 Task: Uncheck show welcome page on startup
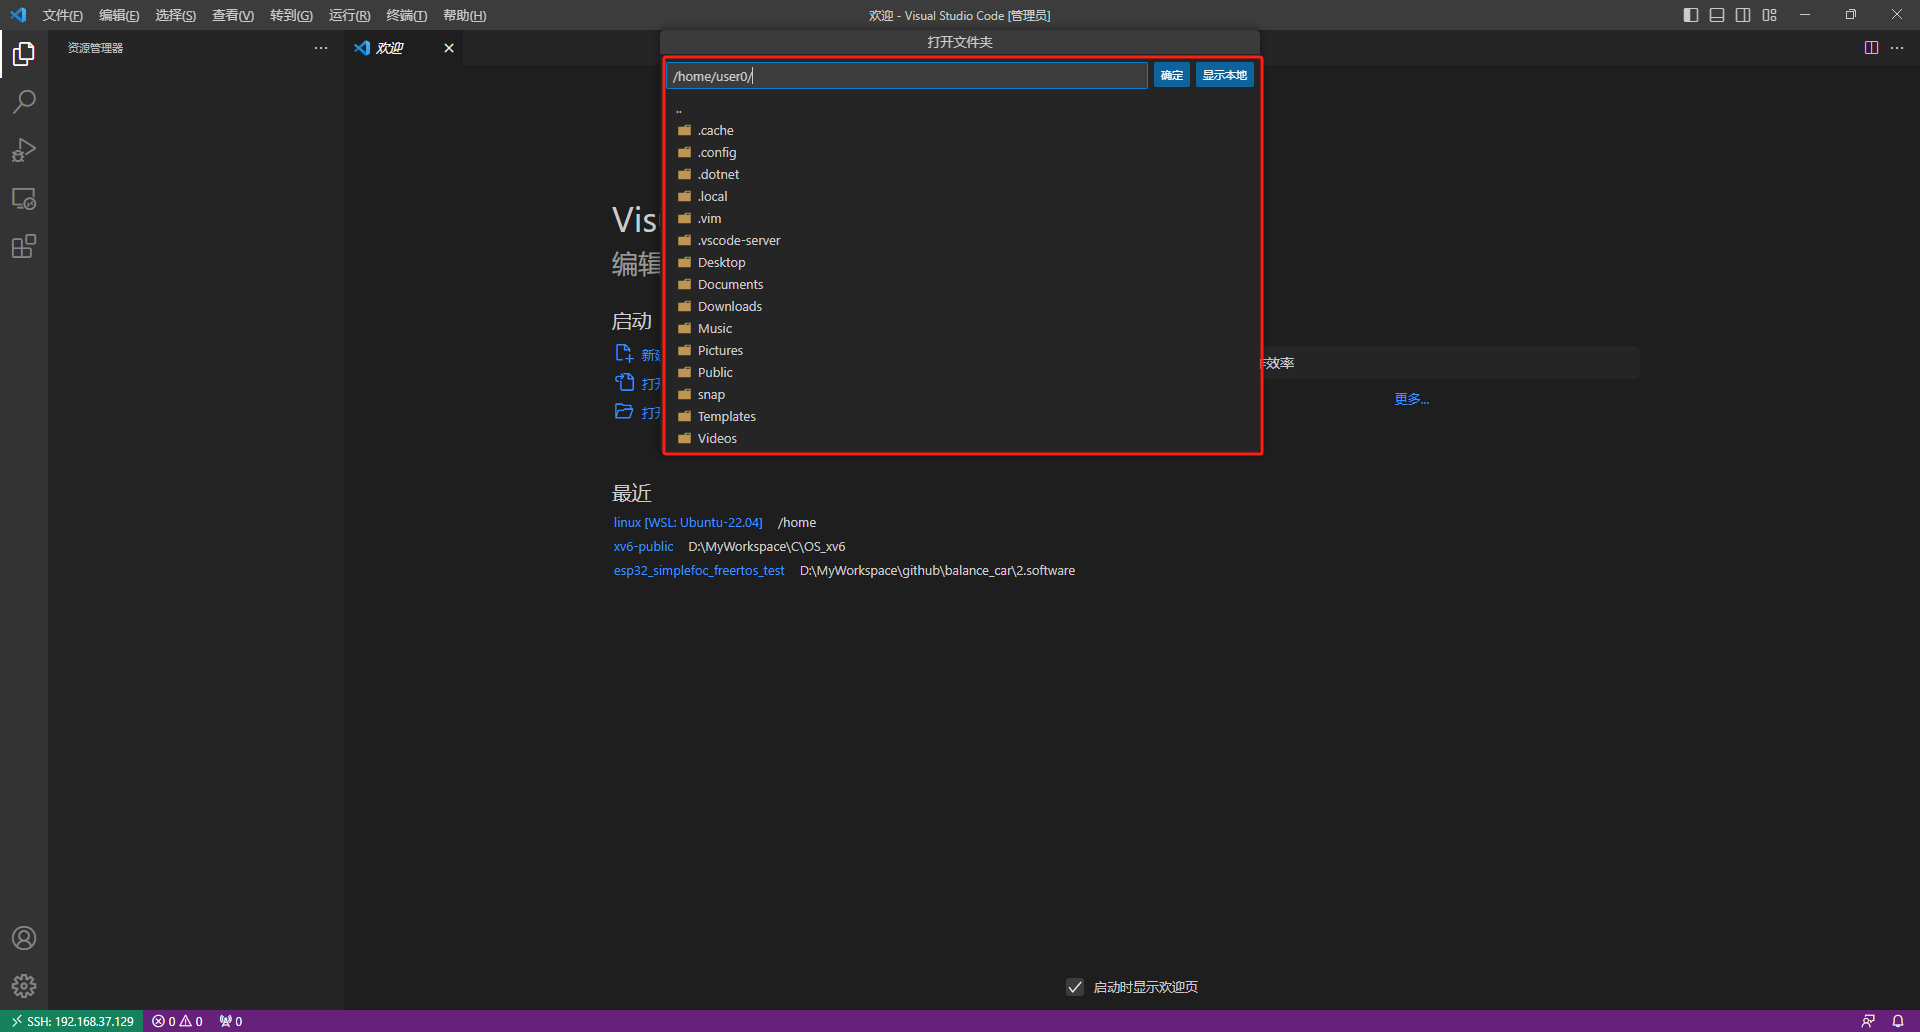[x=1075, y=987]
